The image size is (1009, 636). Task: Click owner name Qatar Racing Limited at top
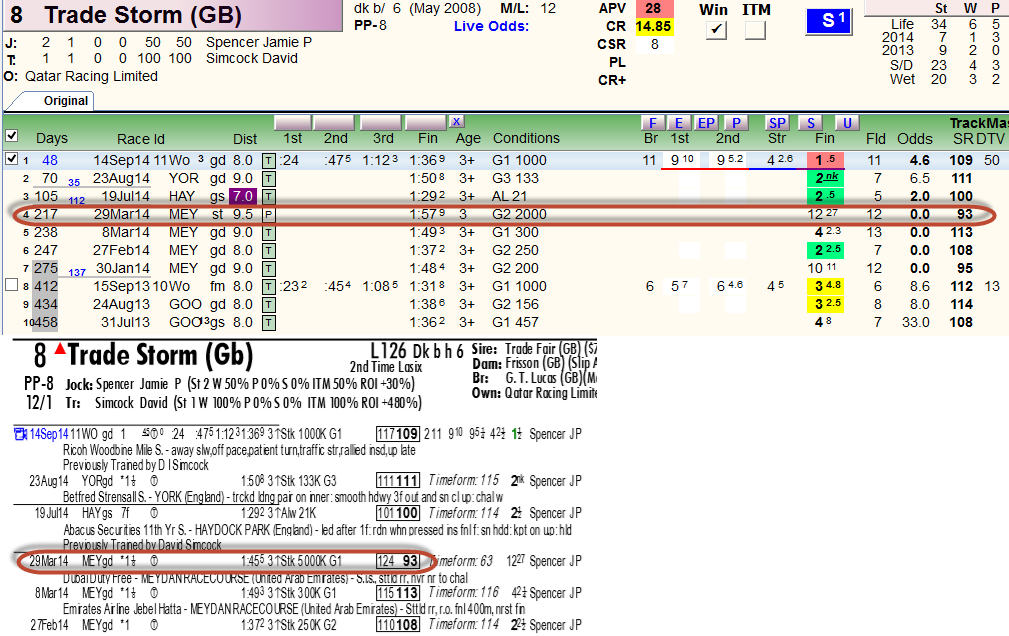(91, 76)
